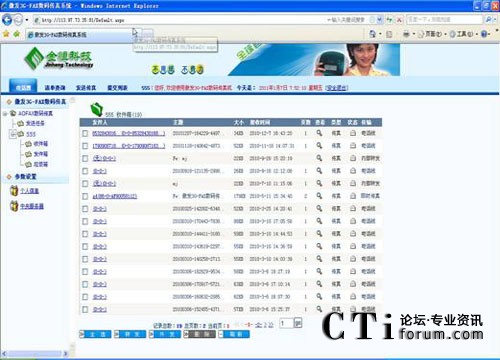This screenshot has height=360, width=500.
Task: Open magnifier view for the 2010-3-25 fax
Action: pyautogui.click(x=319, y=208)
